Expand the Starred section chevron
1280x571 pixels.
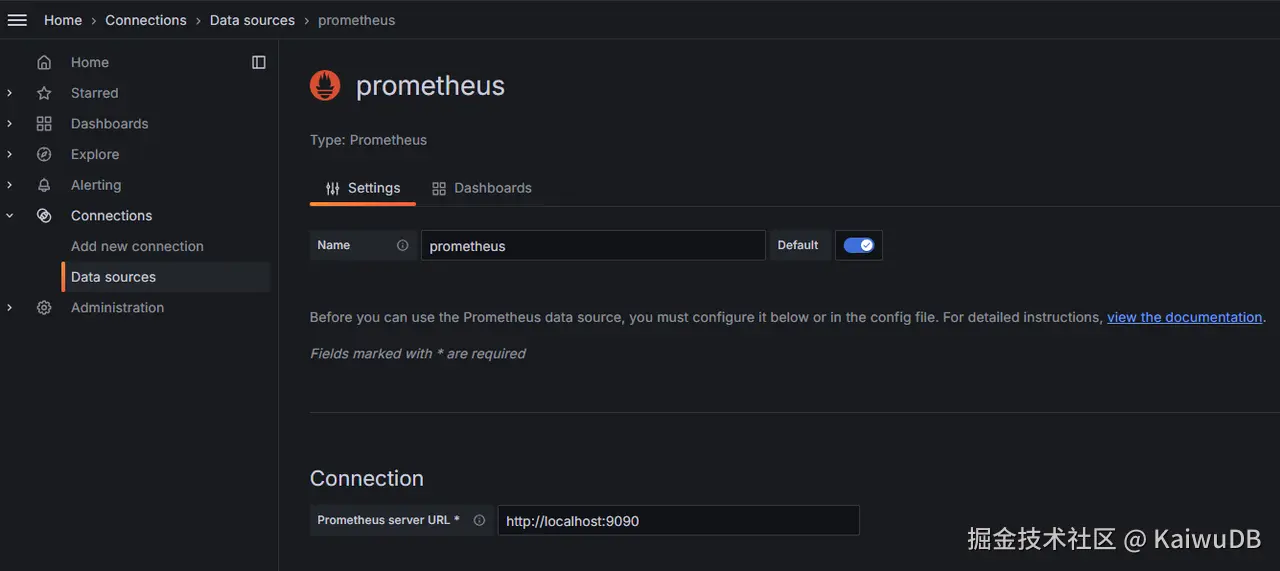(x=10, y=93)
